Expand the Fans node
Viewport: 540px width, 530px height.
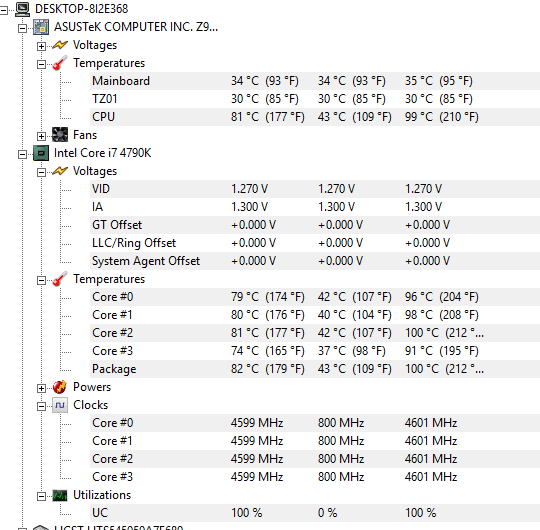(41, 136)
